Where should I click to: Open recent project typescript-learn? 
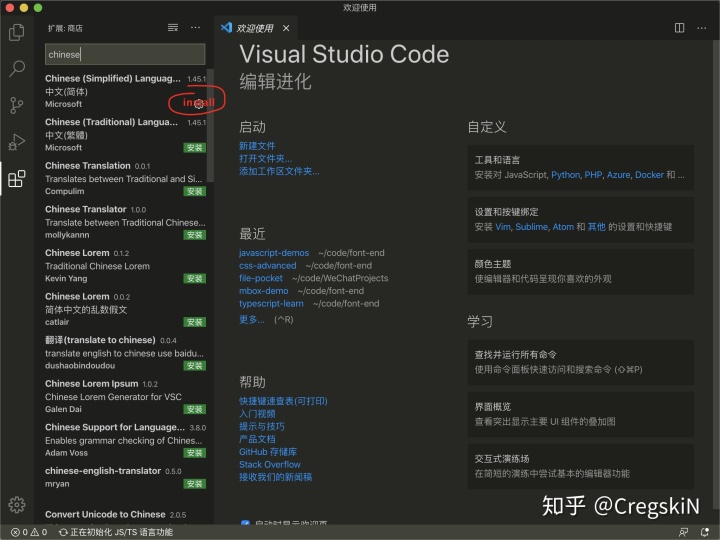click(x=271, y=304)
